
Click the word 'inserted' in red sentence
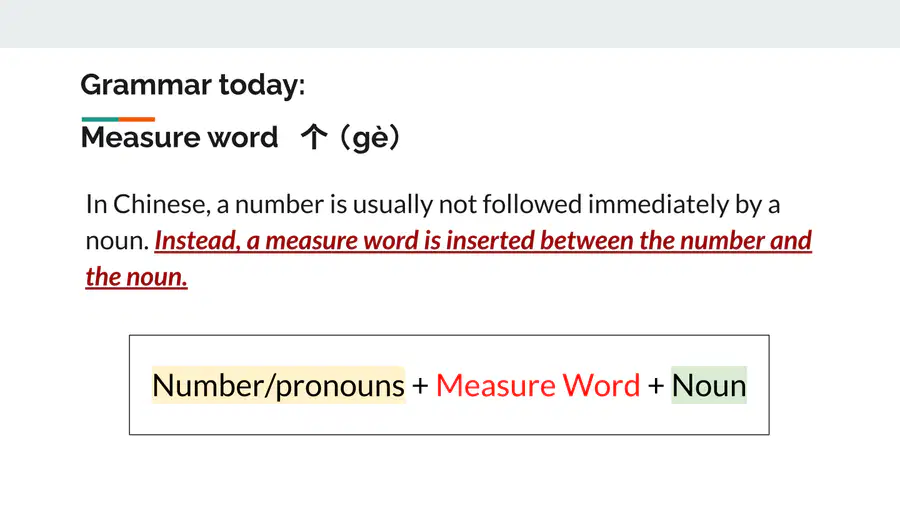point(490,240)
